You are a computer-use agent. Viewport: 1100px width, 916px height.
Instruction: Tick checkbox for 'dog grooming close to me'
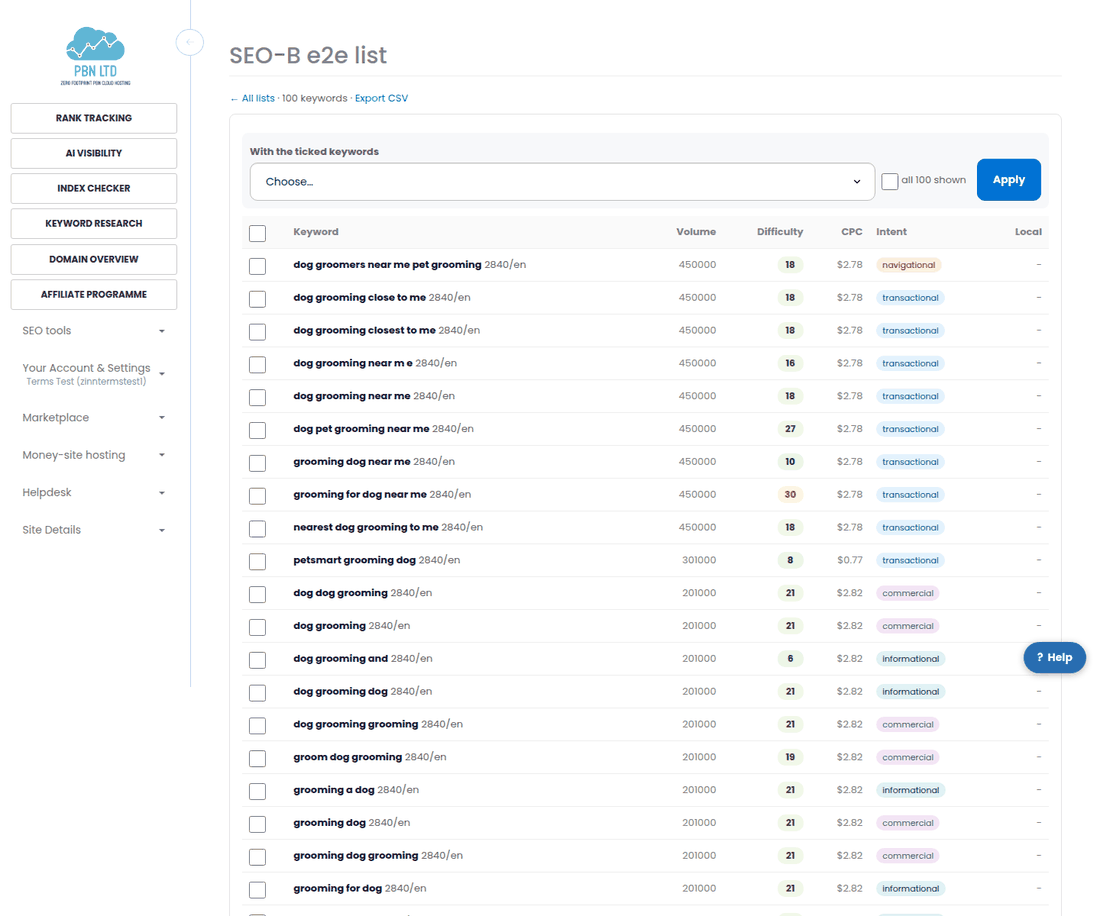coord(257,299)
